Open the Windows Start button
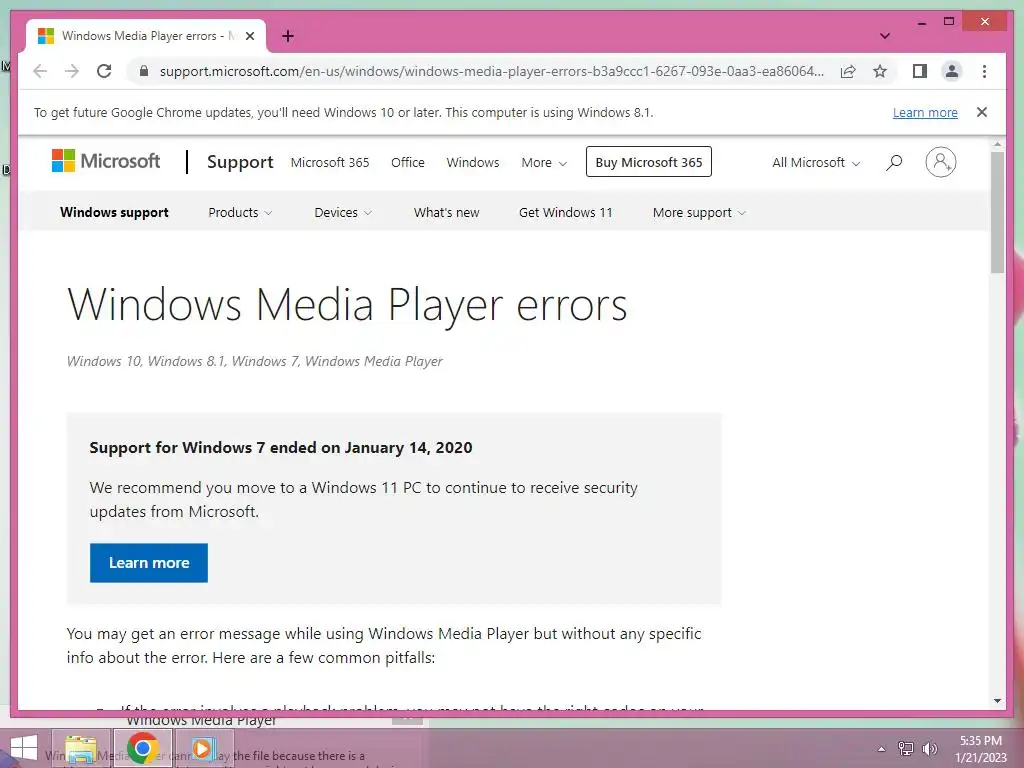The image size is (1024, 768). (24, 749)
